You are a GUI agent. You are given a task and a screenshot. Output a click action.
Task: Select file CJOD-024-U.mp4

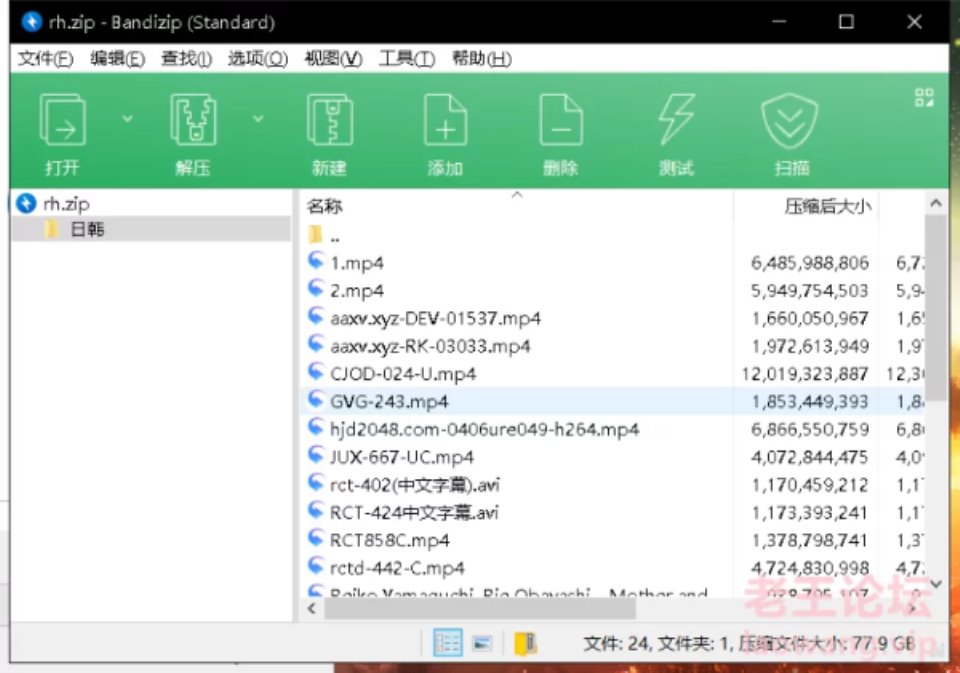tap(403, 374)
